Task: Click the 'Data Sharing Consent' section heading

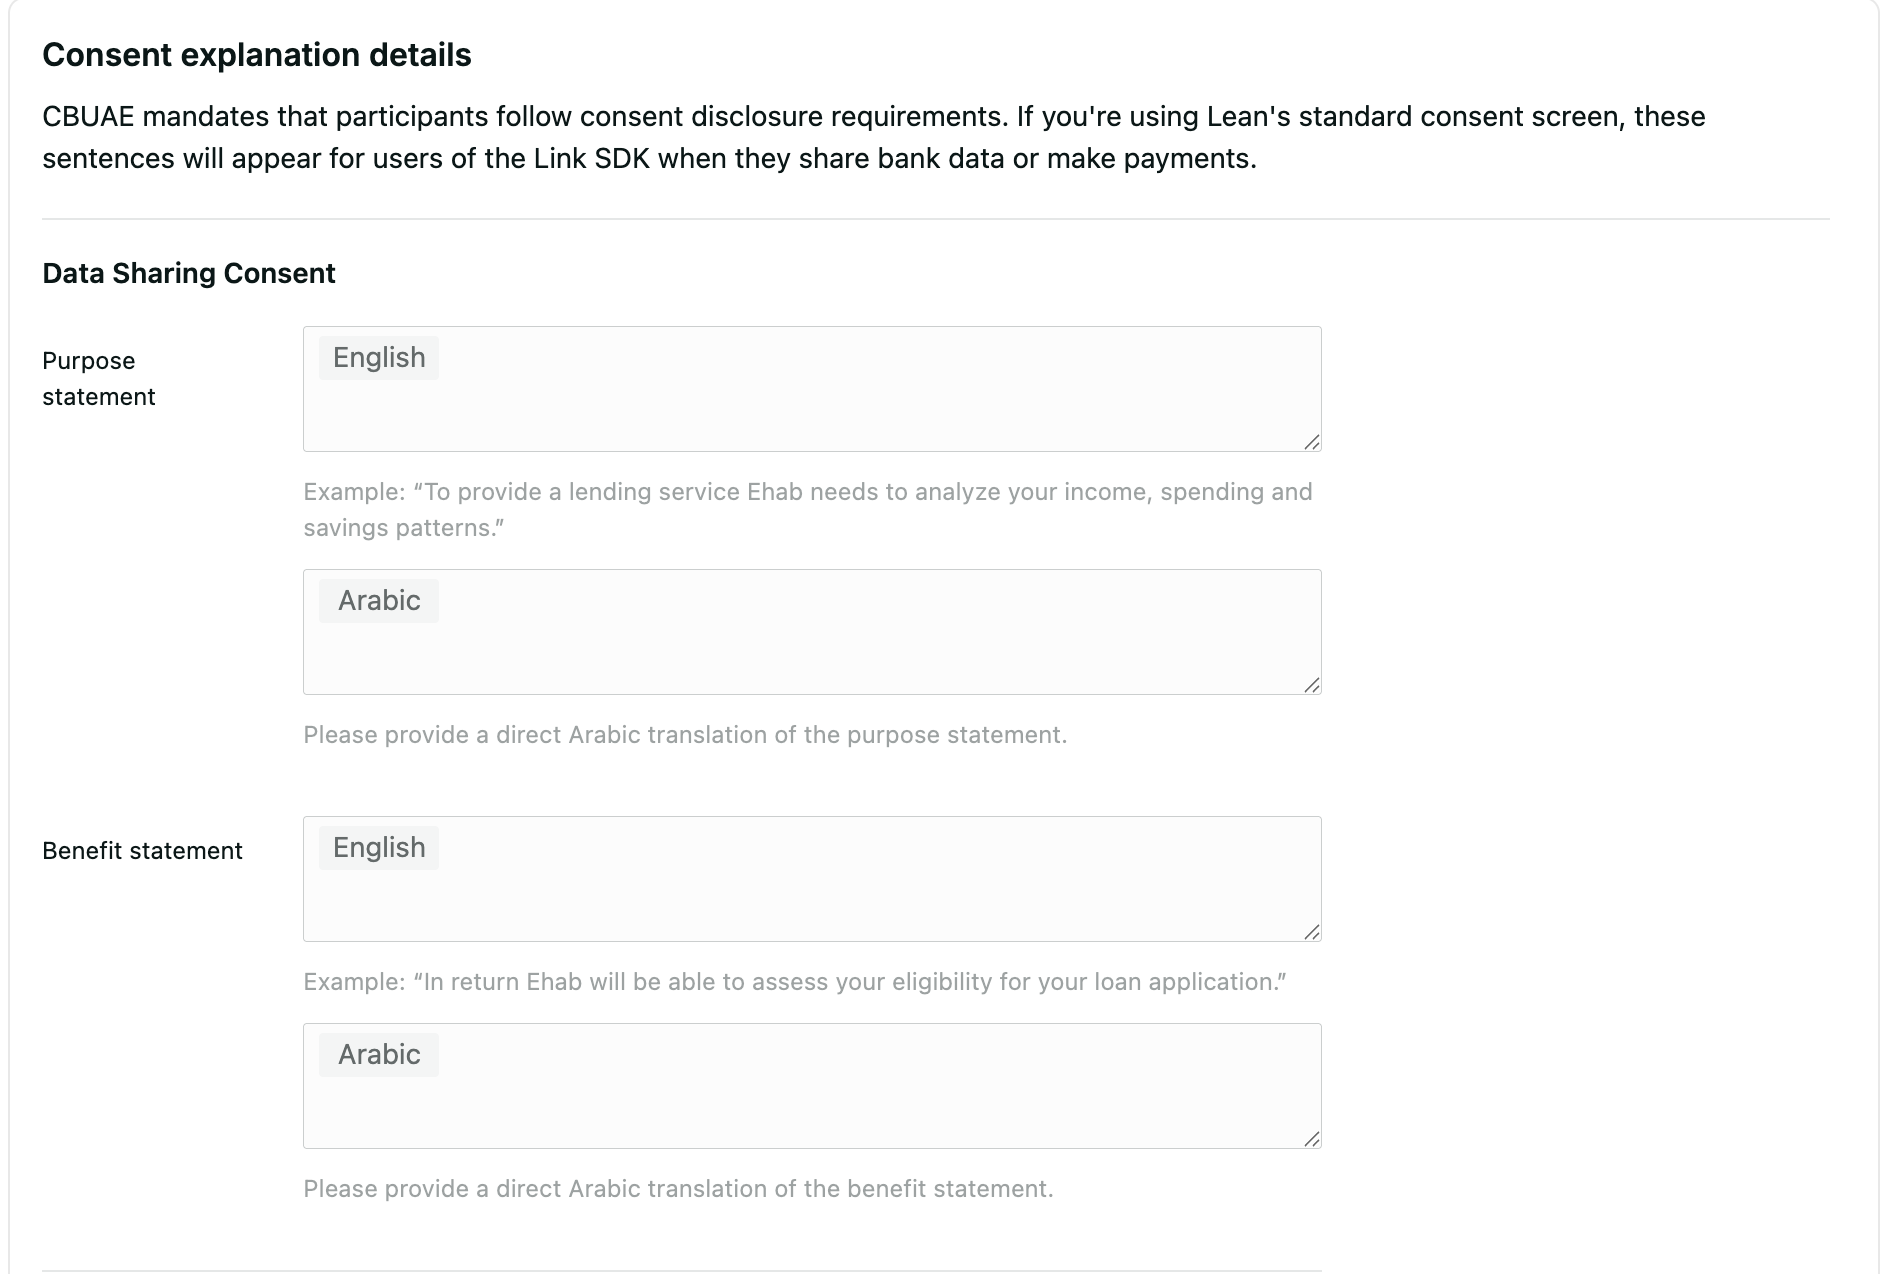Action: [189, 274]
